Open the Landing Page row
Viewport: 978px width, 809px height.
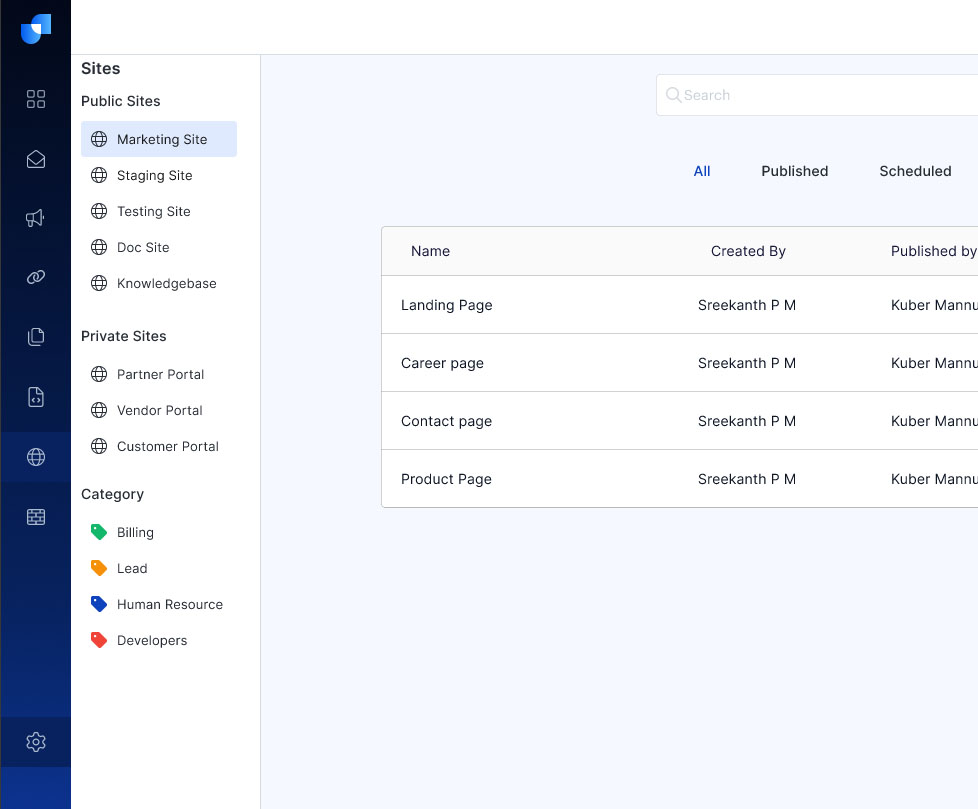(x=680, y=305)
